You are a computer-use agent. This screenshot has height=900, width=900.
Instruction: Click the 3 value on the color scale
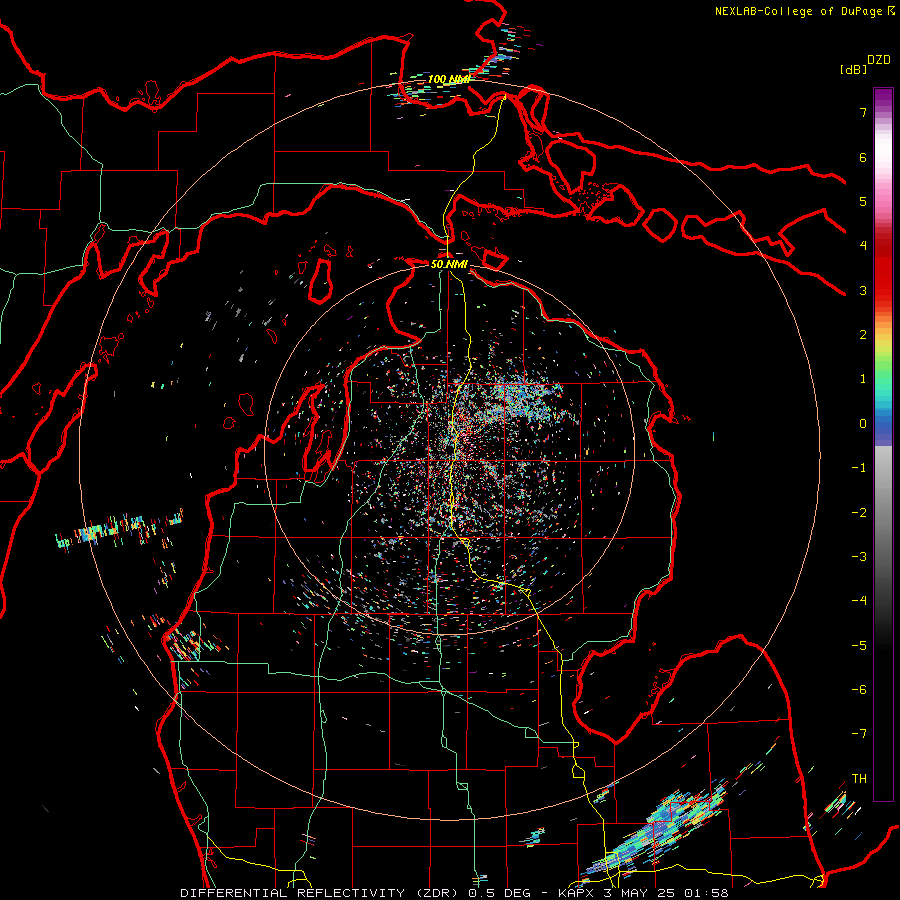pos(863,290)
